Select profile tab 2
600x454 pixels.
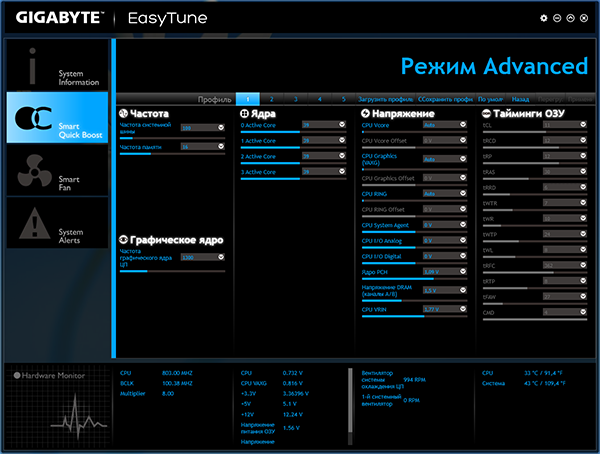point(272,99)
